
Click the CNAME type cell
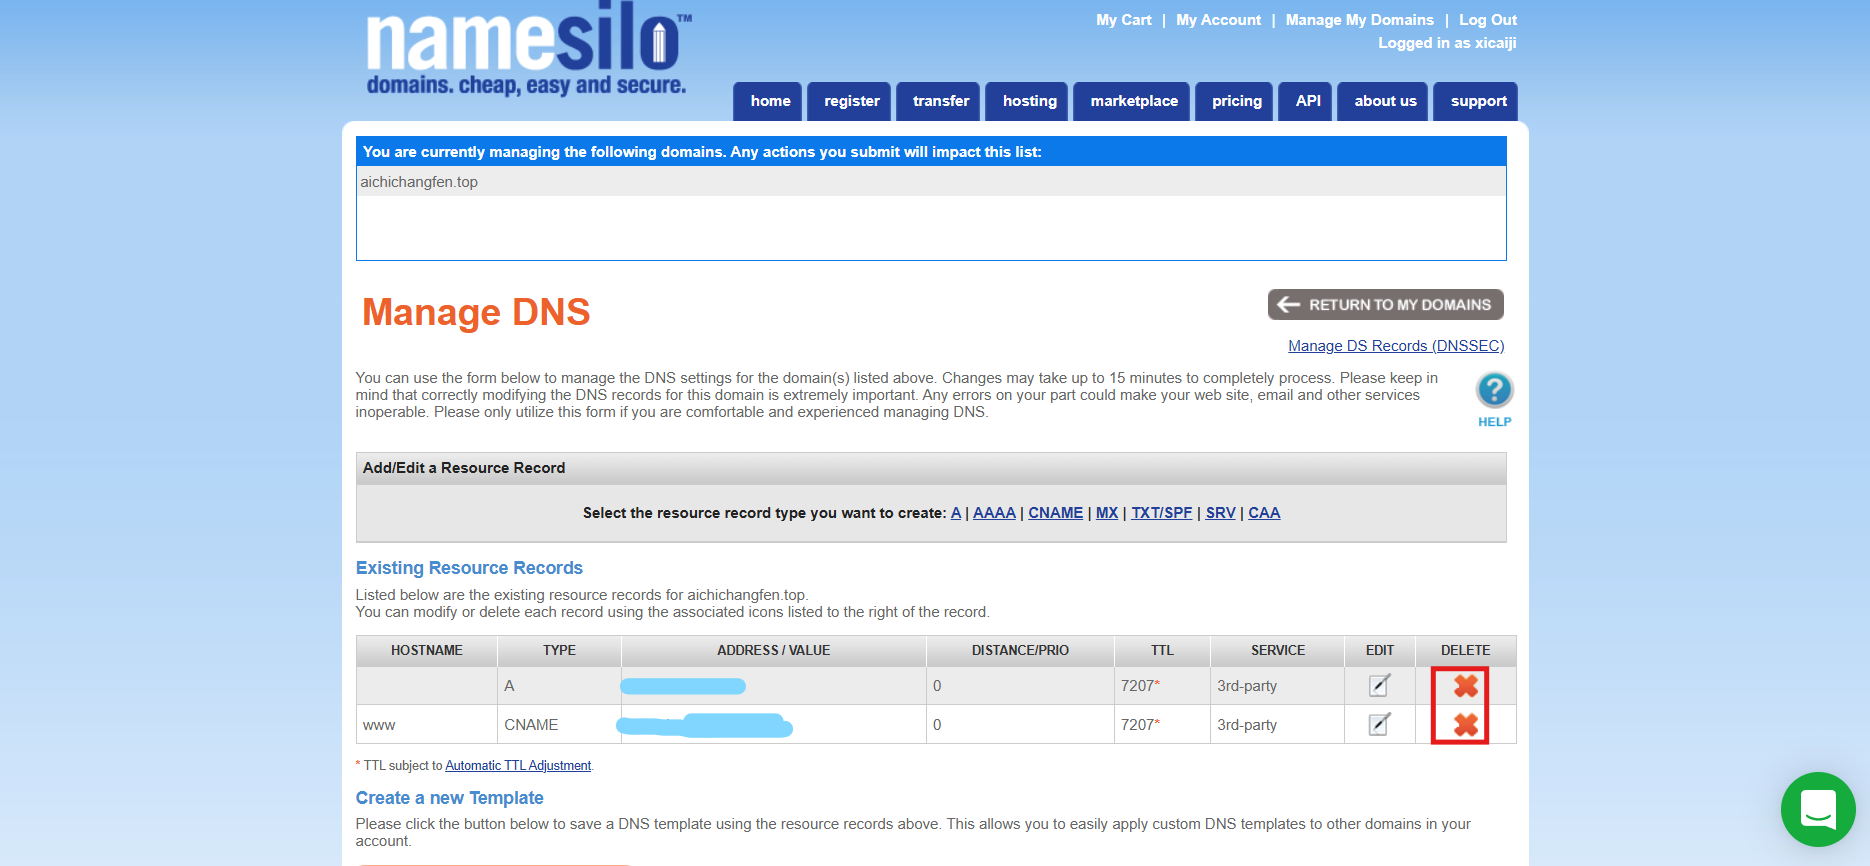click(559, 725)
